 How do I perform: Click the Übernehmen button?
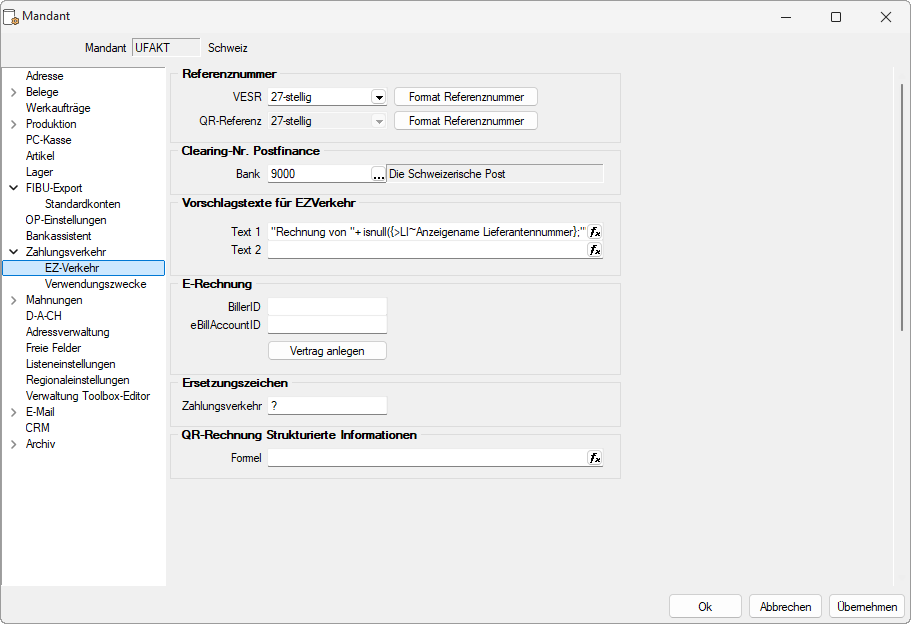pyautogui.click(x=866, y=606)
